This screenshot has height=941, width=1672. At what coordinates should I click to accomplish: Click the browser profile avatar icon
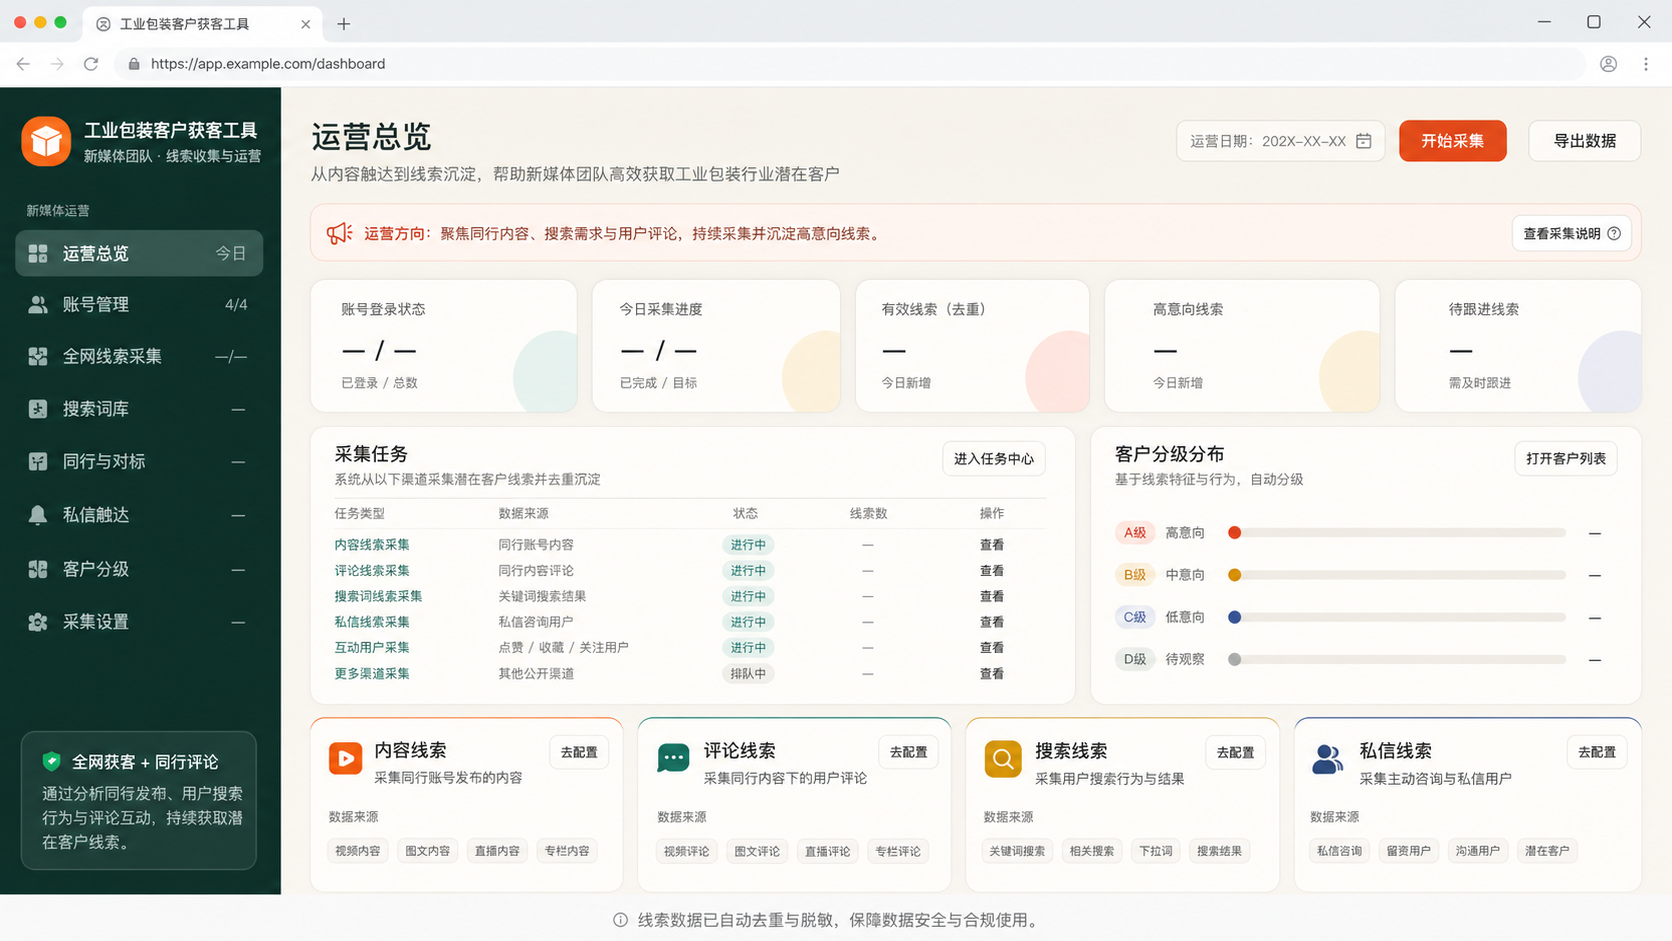click(x=1608, y=64)
